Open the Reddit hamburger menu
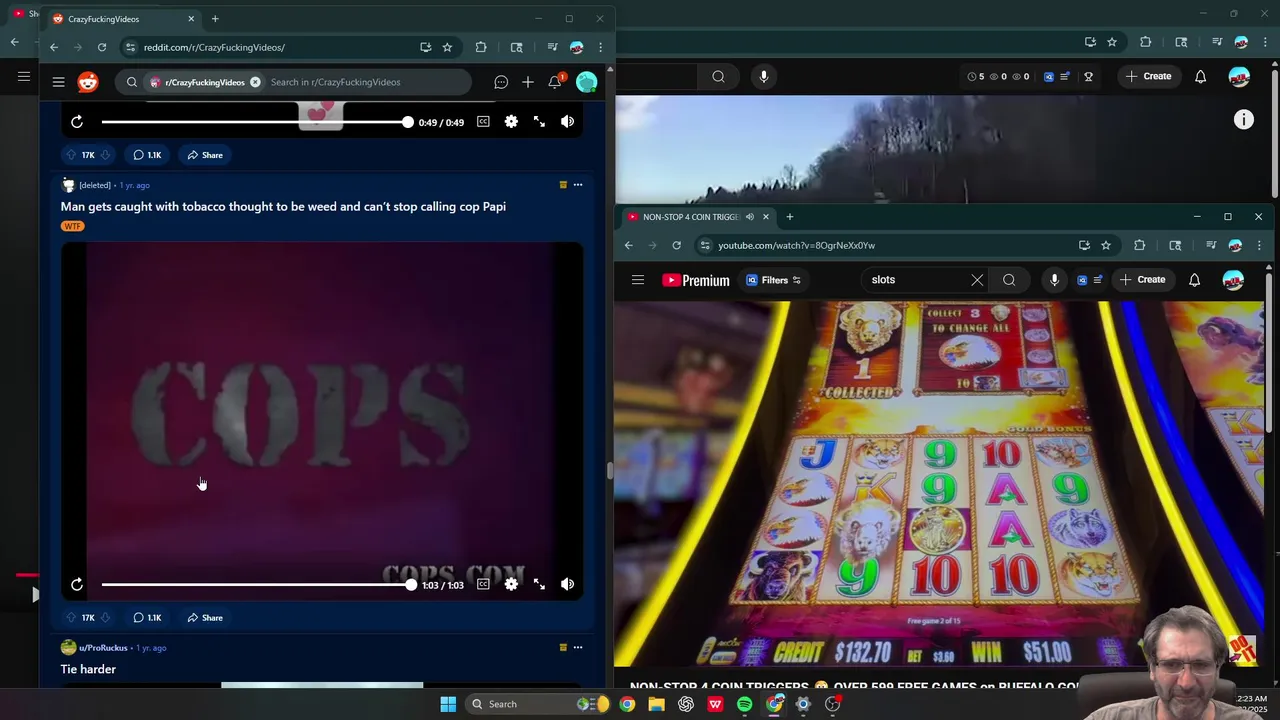Viewport: 1280px width, 720px height. [58, 82]
